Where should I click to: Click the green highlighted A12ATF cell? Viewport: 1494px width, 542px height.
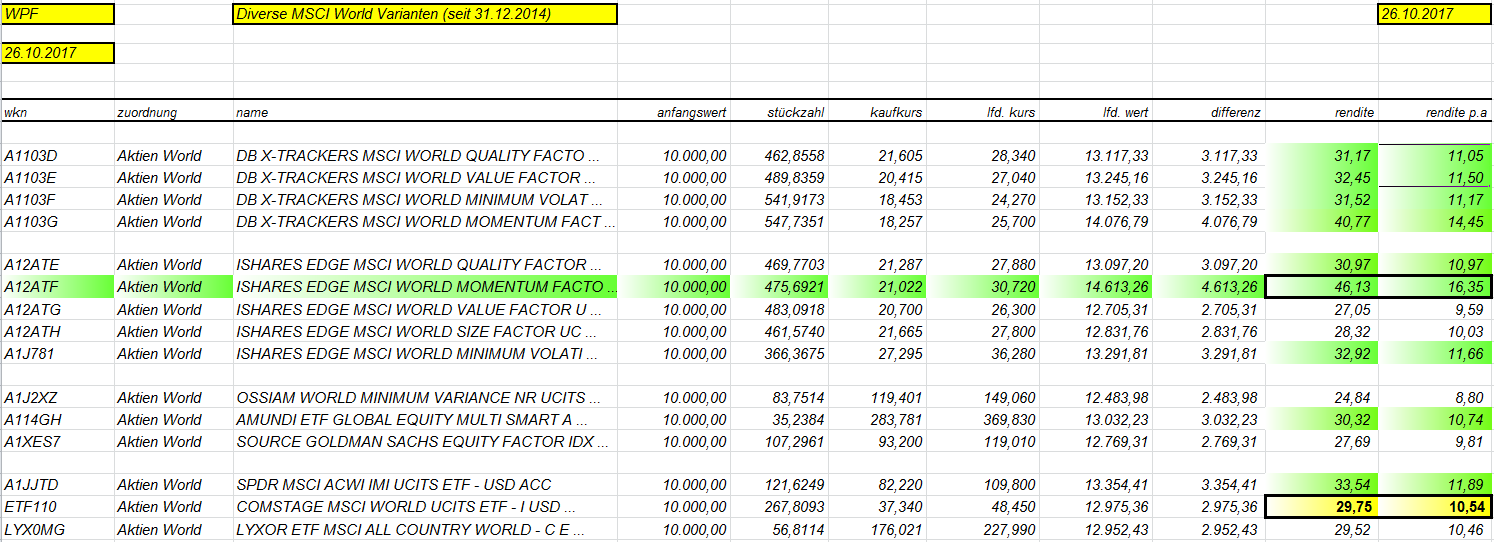coord(58,287)
